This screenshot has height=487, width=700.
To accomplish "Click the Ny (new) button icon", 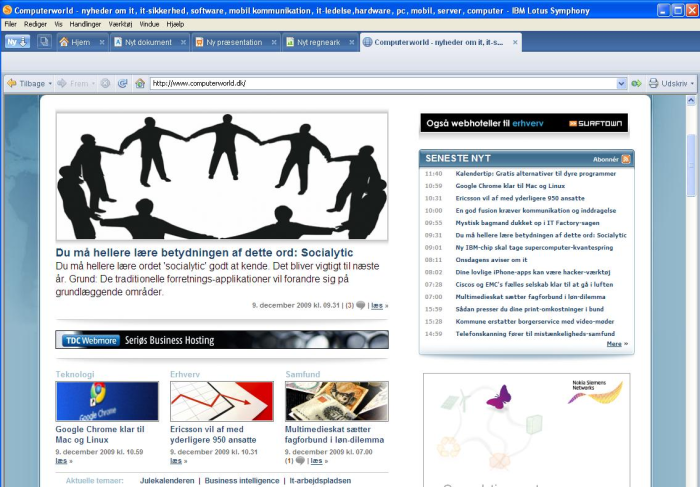I will click(x=17, y=42).
